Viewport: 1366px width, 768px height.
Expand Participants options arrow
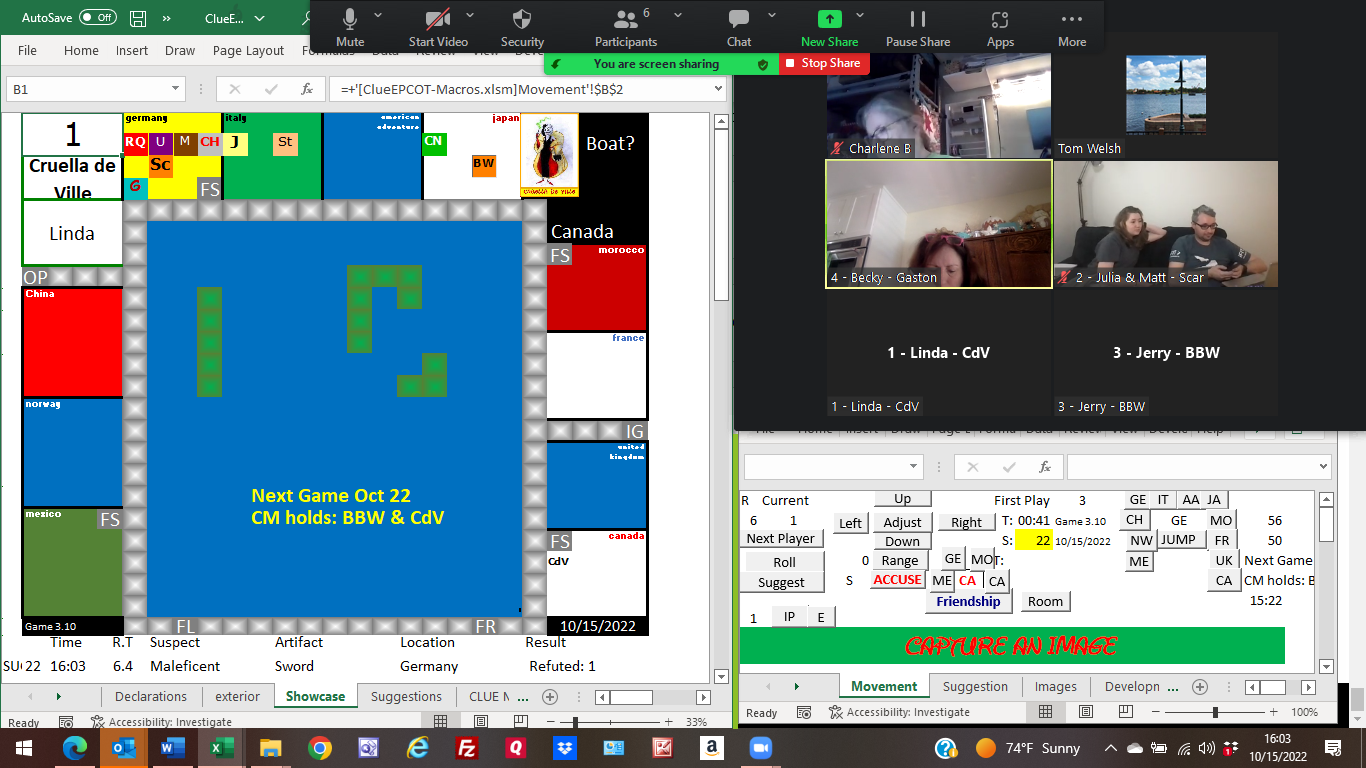(x=678, y=15)
